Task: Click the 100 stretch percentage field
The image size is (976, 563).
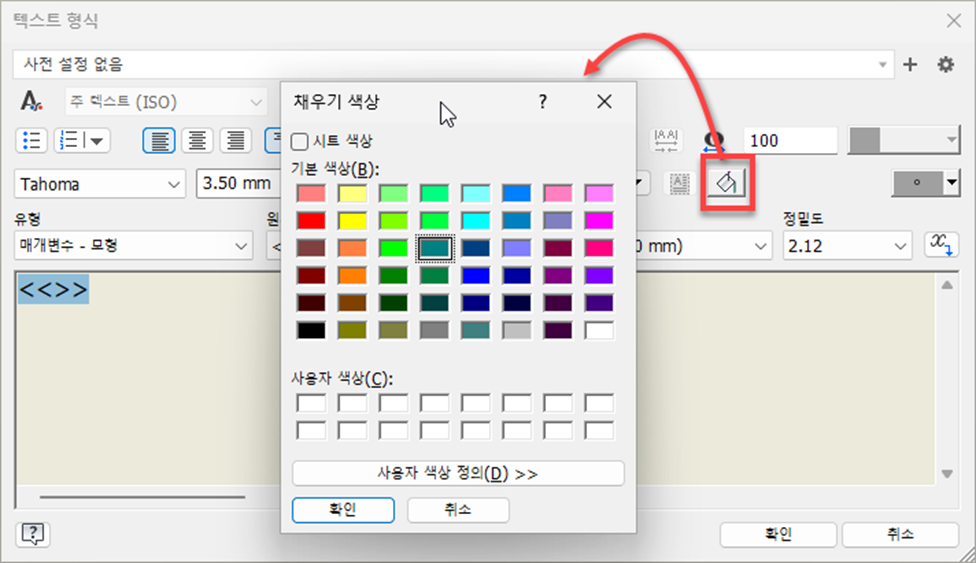Action: point(791,141)
